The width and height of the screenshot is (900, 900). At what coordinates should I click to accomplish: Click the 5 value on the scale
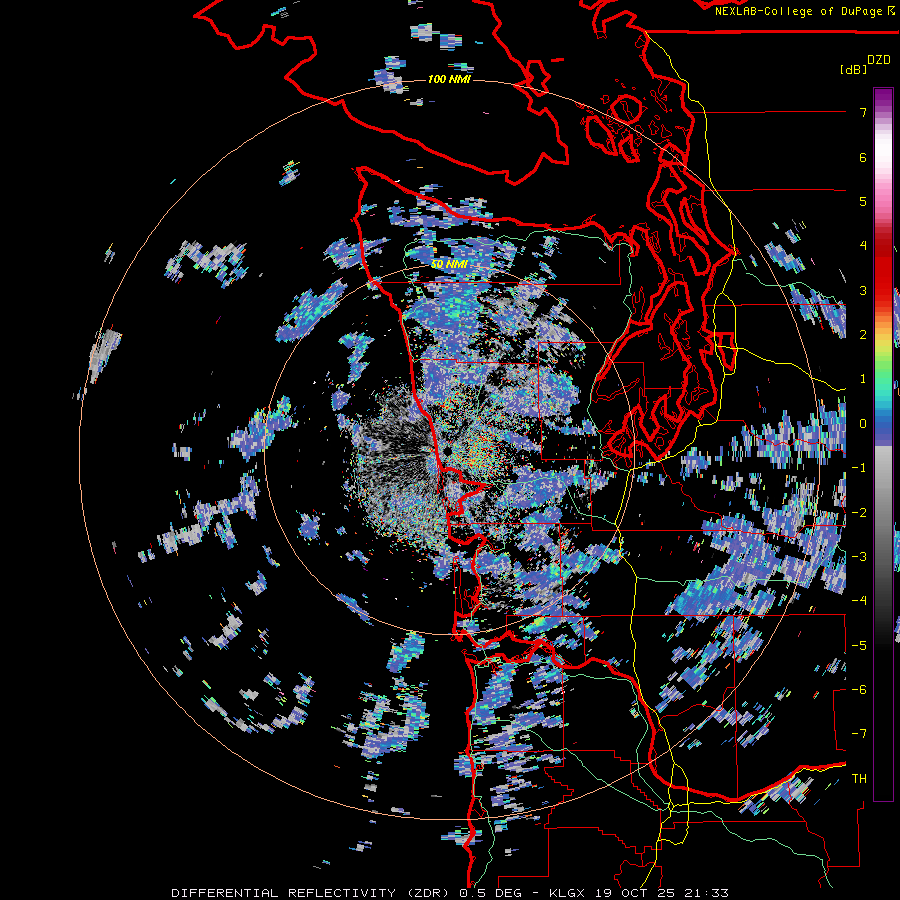(863, 201)
